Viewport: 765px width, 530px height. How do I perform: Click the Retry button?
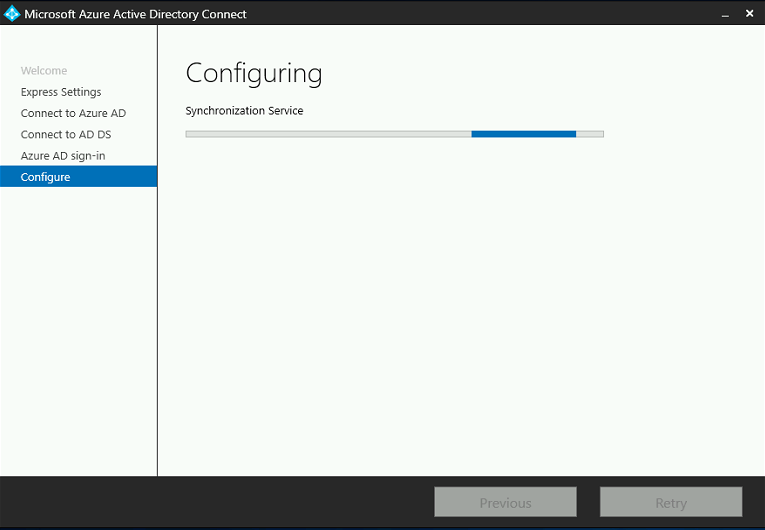(x=671, y=502)
